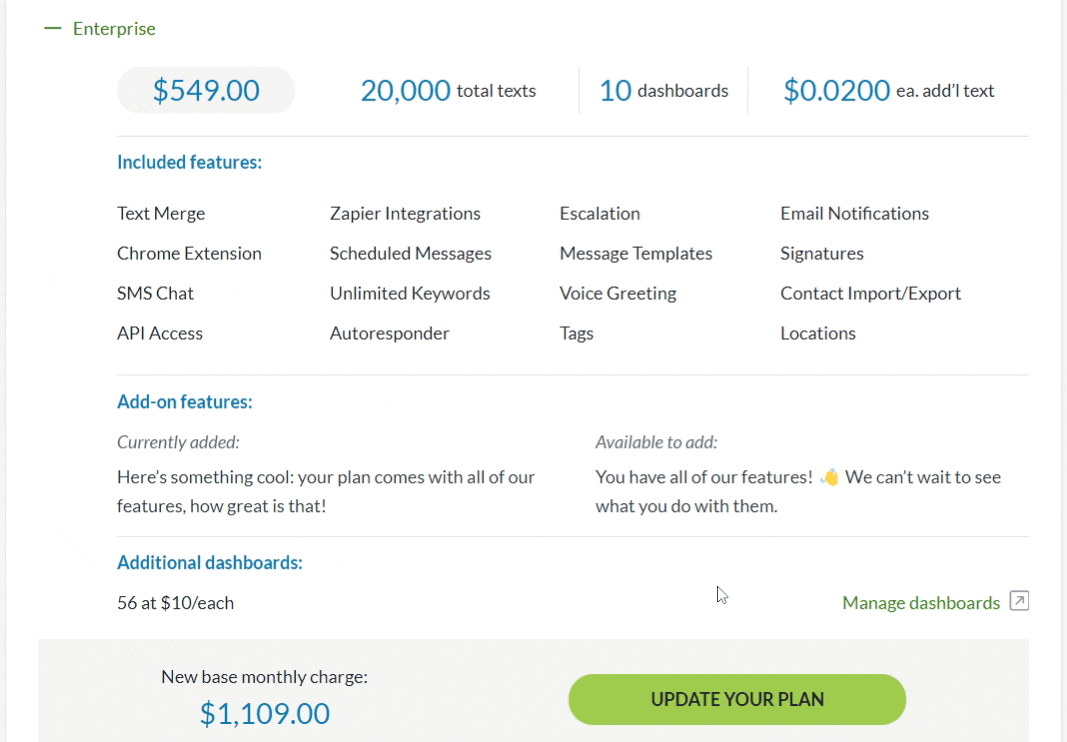
Task: Click the Included features heading
Action: pyautogui.click(x=189, y=162)
